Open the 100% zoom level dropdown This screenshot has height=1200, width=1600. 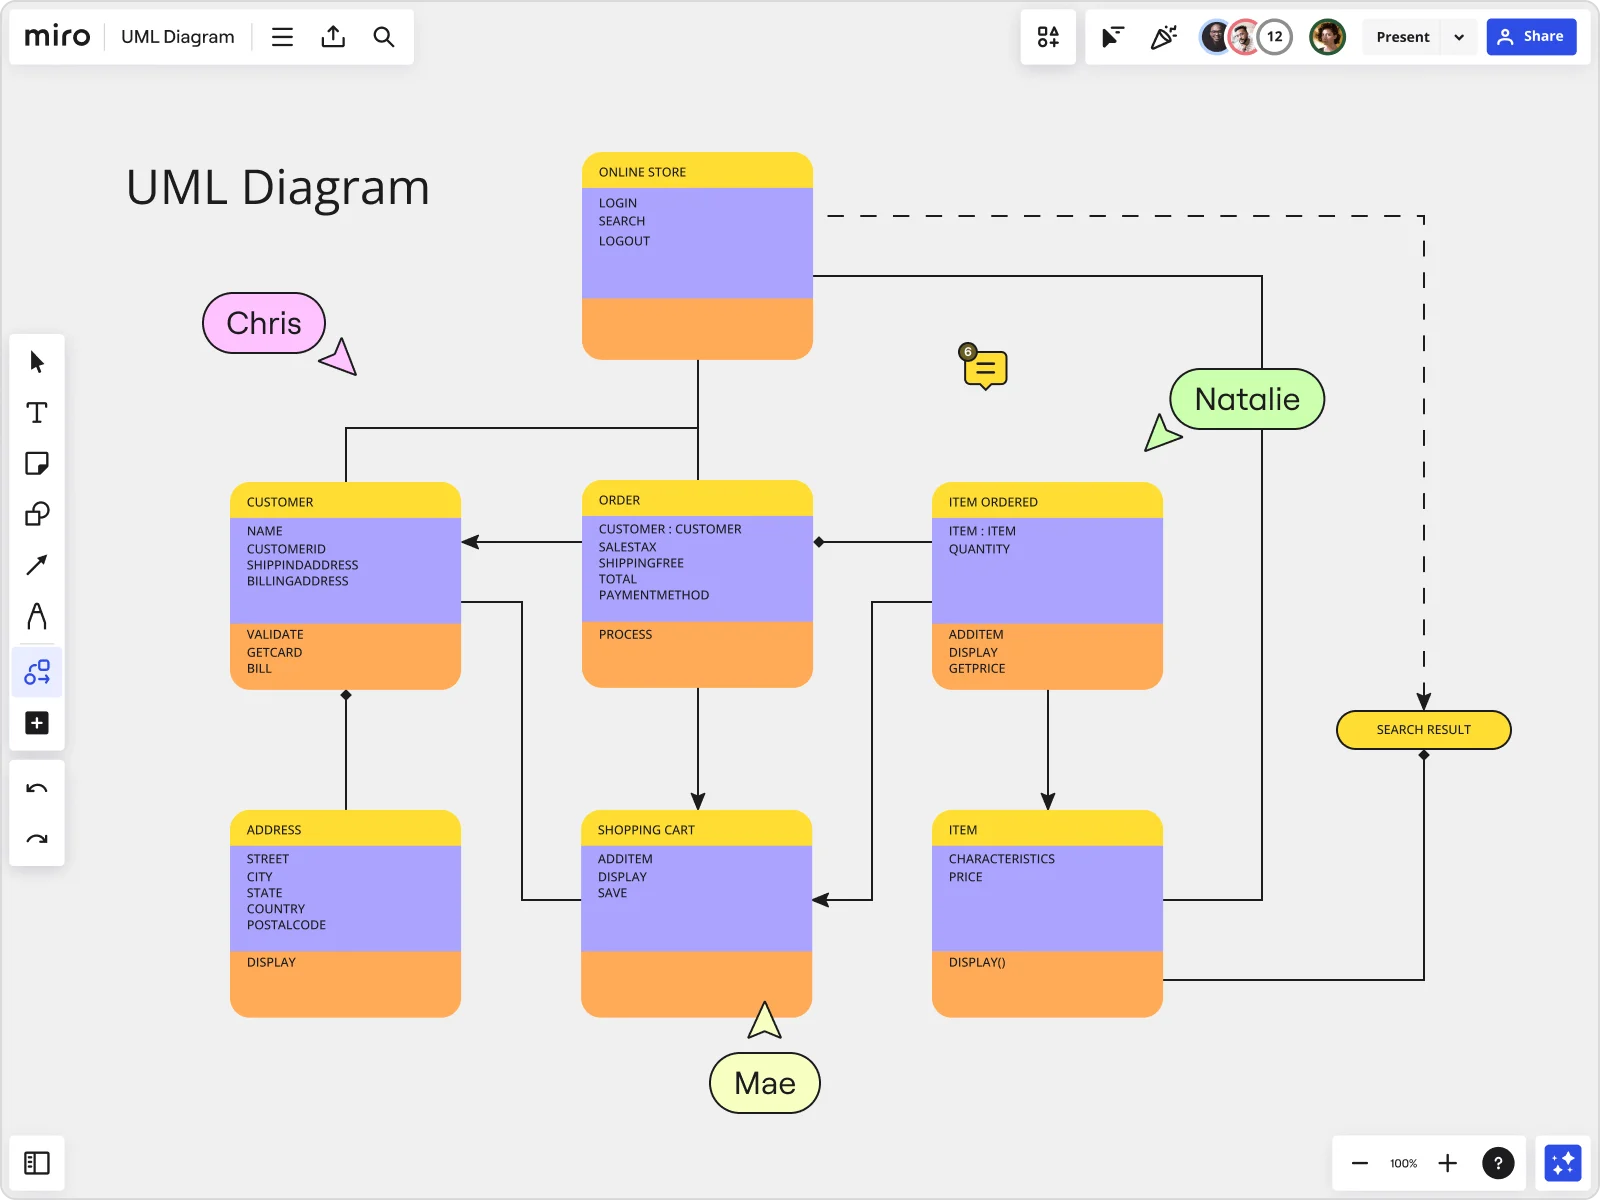[1403, 1163]
